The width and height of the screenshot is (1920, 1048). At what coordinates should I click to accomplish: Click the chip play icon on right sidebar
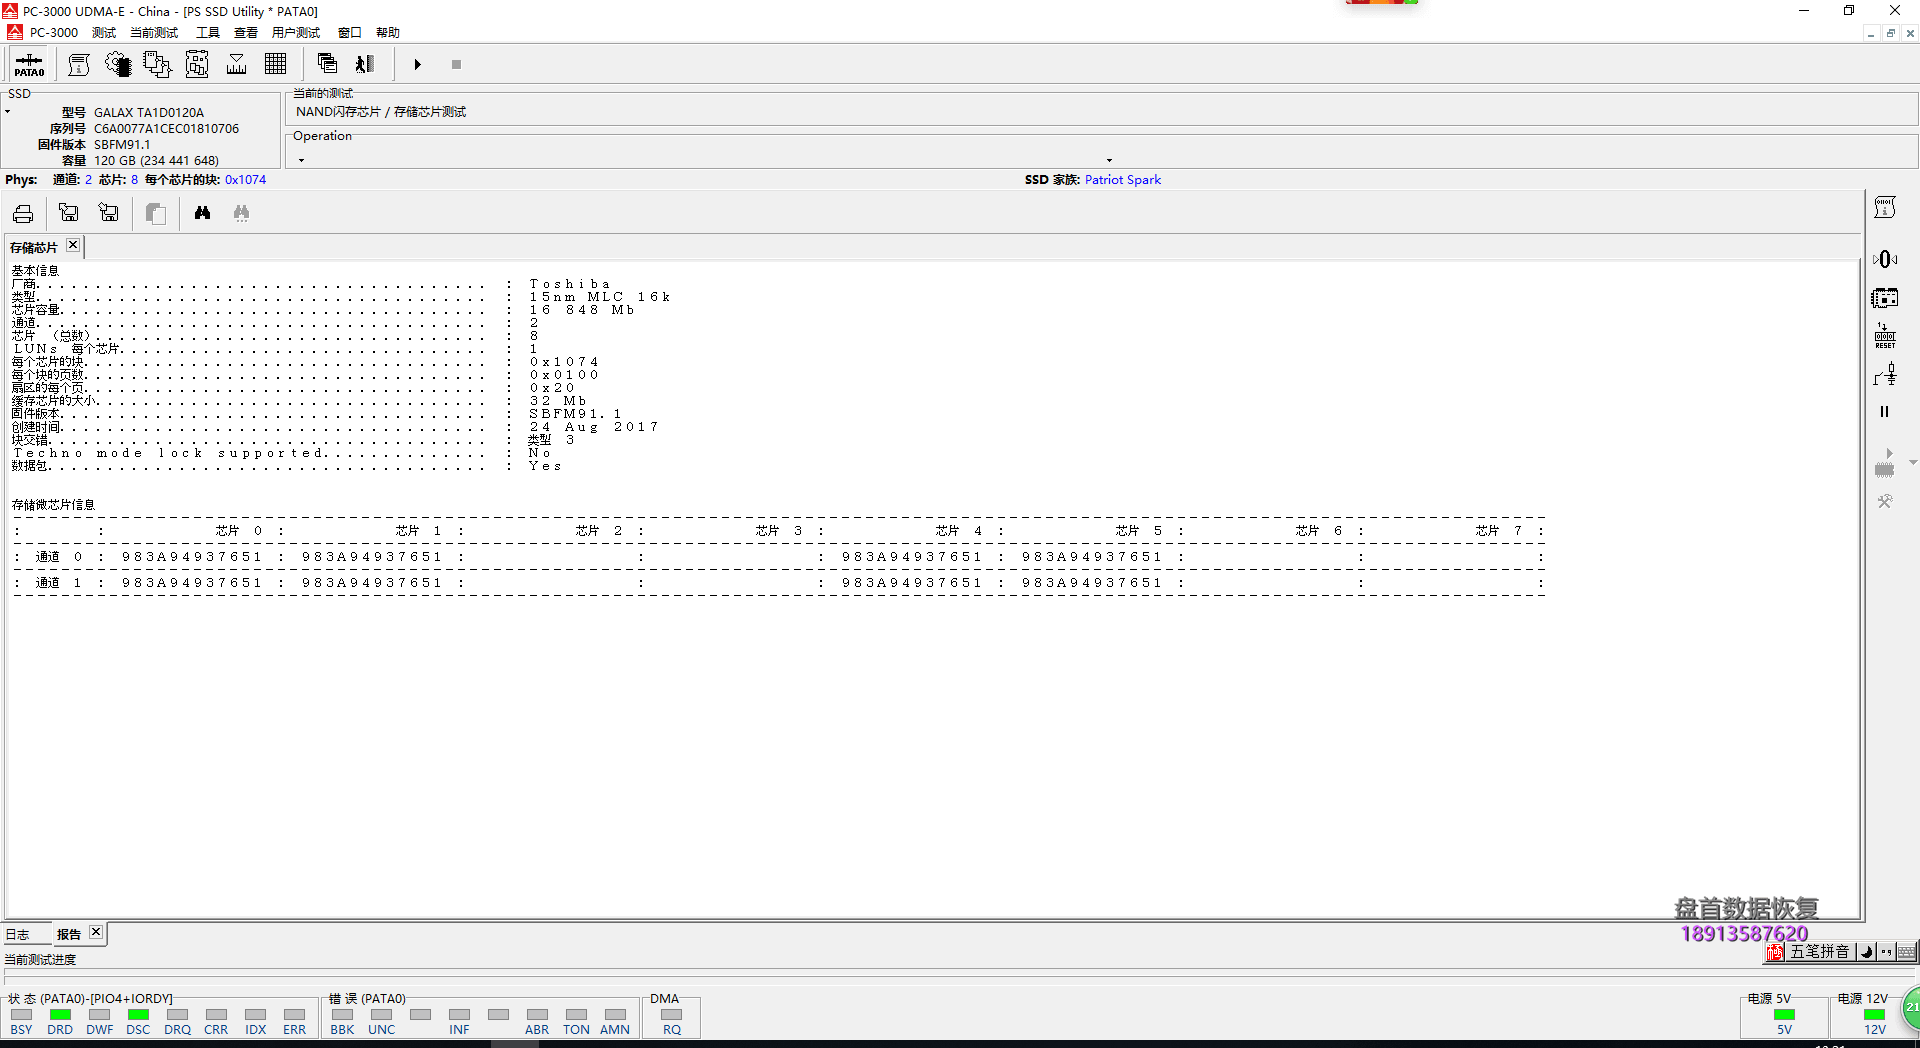(1885, 462)
